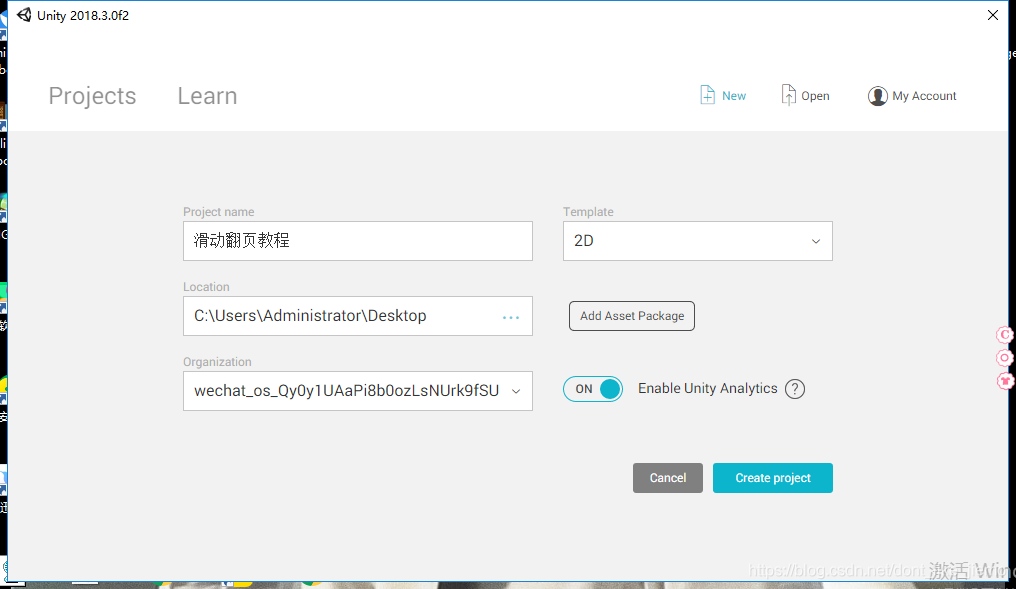Click the Add Asset Package button

[632, 316]
